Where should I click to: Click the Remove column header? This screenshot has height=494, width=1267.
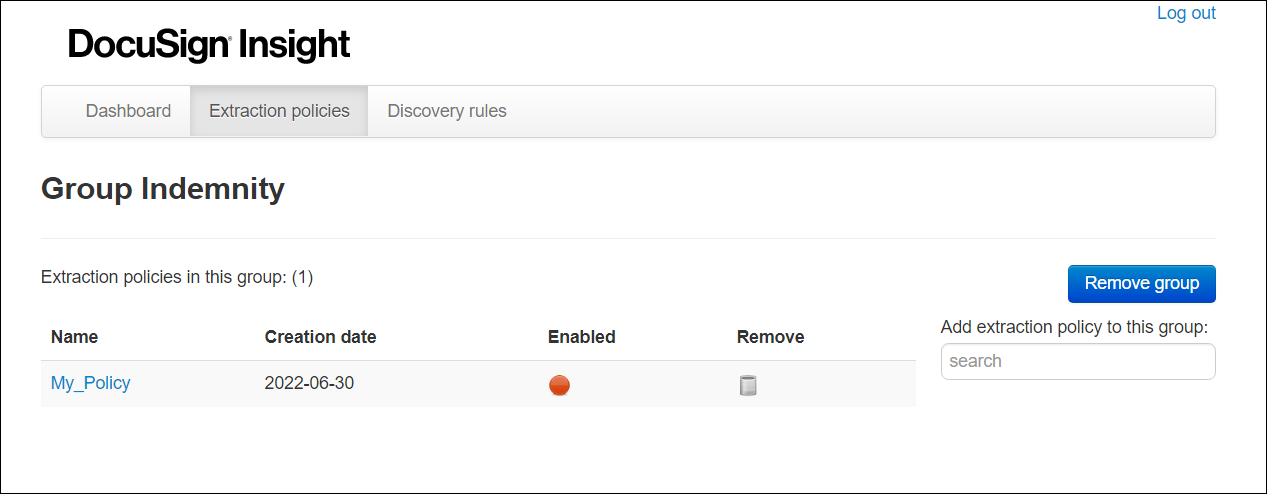click(x=770, y=337)
